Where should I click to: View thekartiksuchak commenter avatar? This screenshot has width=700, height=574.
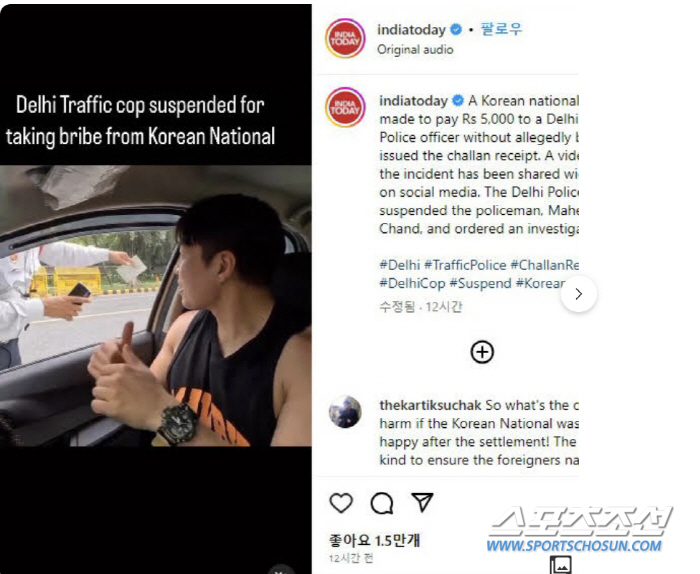(x=345, y=412)
